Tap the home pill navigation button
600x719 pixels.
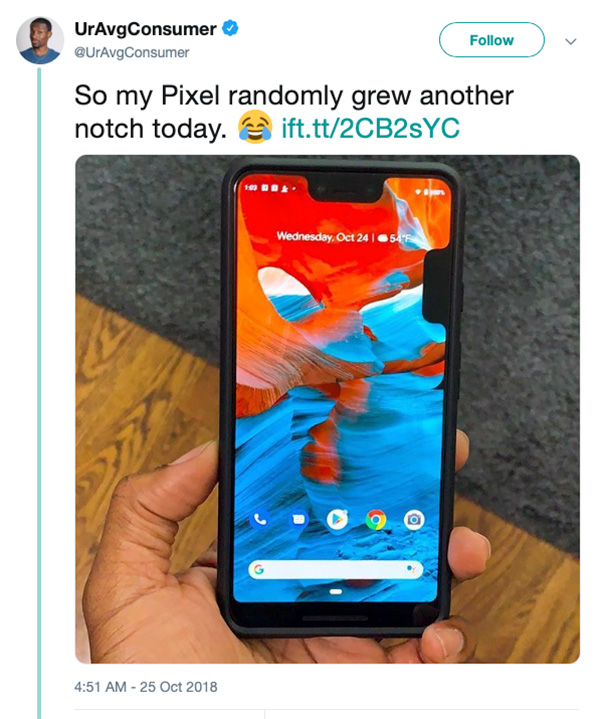click(x=336, y=592)
